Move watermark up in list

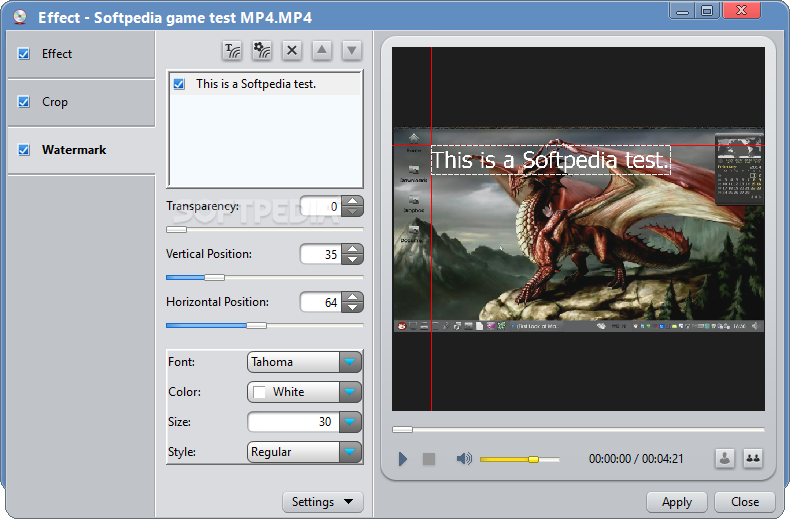(x=322, y=50)
